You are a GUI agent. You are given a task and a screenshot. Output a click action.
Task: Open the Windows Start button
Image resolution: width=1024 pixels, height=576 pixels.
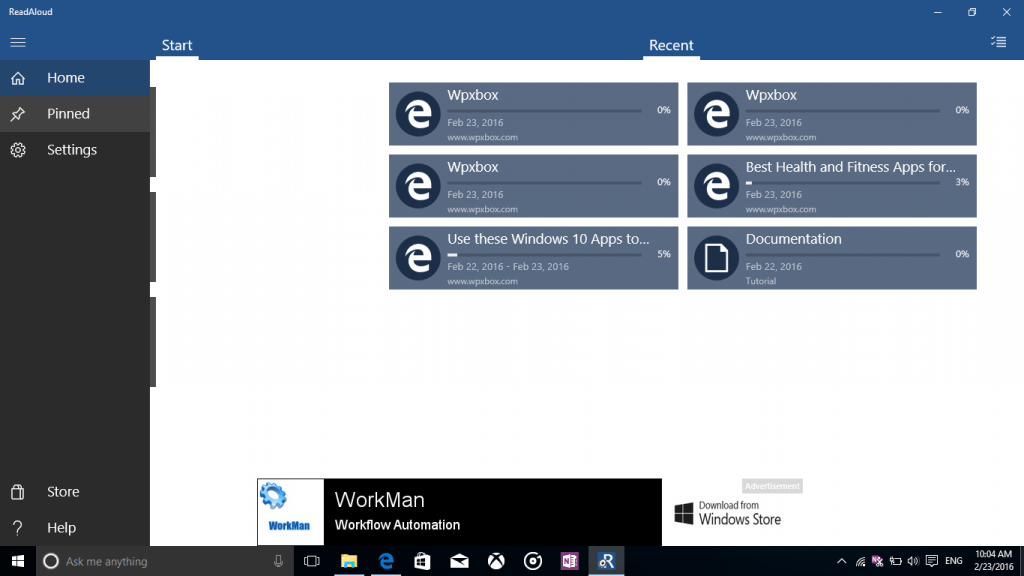click(x=18, y=561)
